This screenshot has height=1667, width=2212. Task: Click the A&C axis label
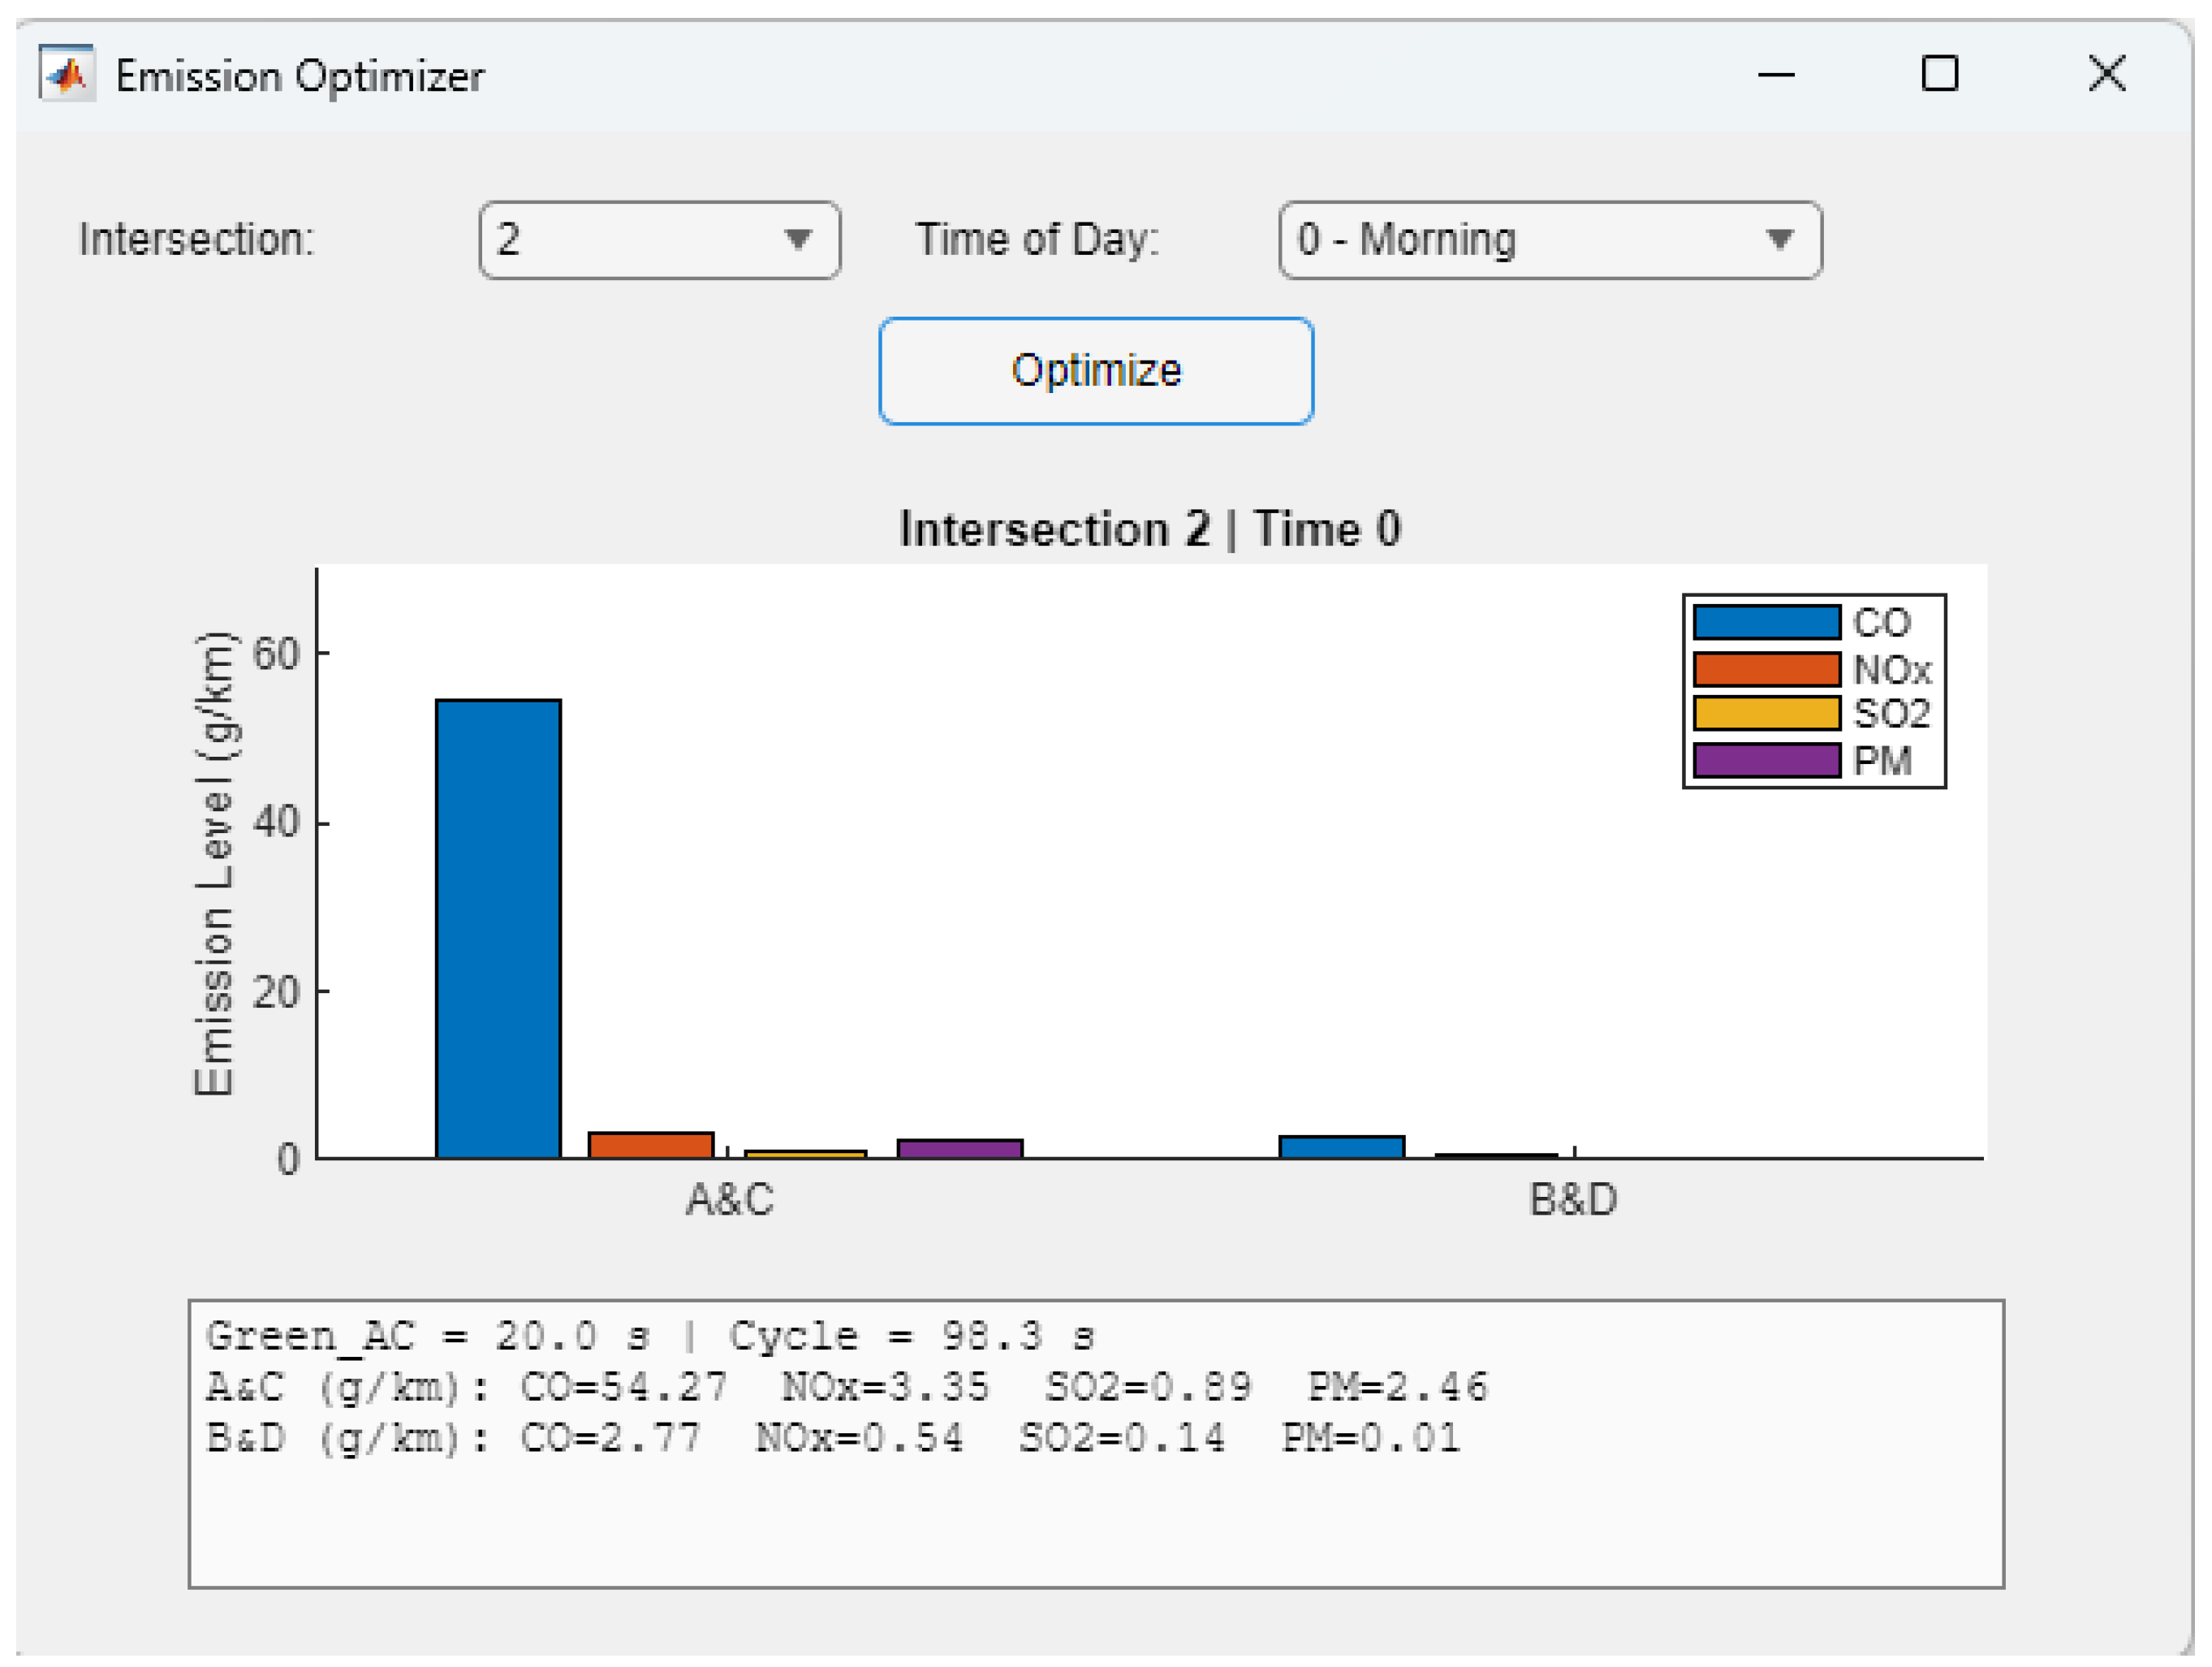tap(729, 1199)
